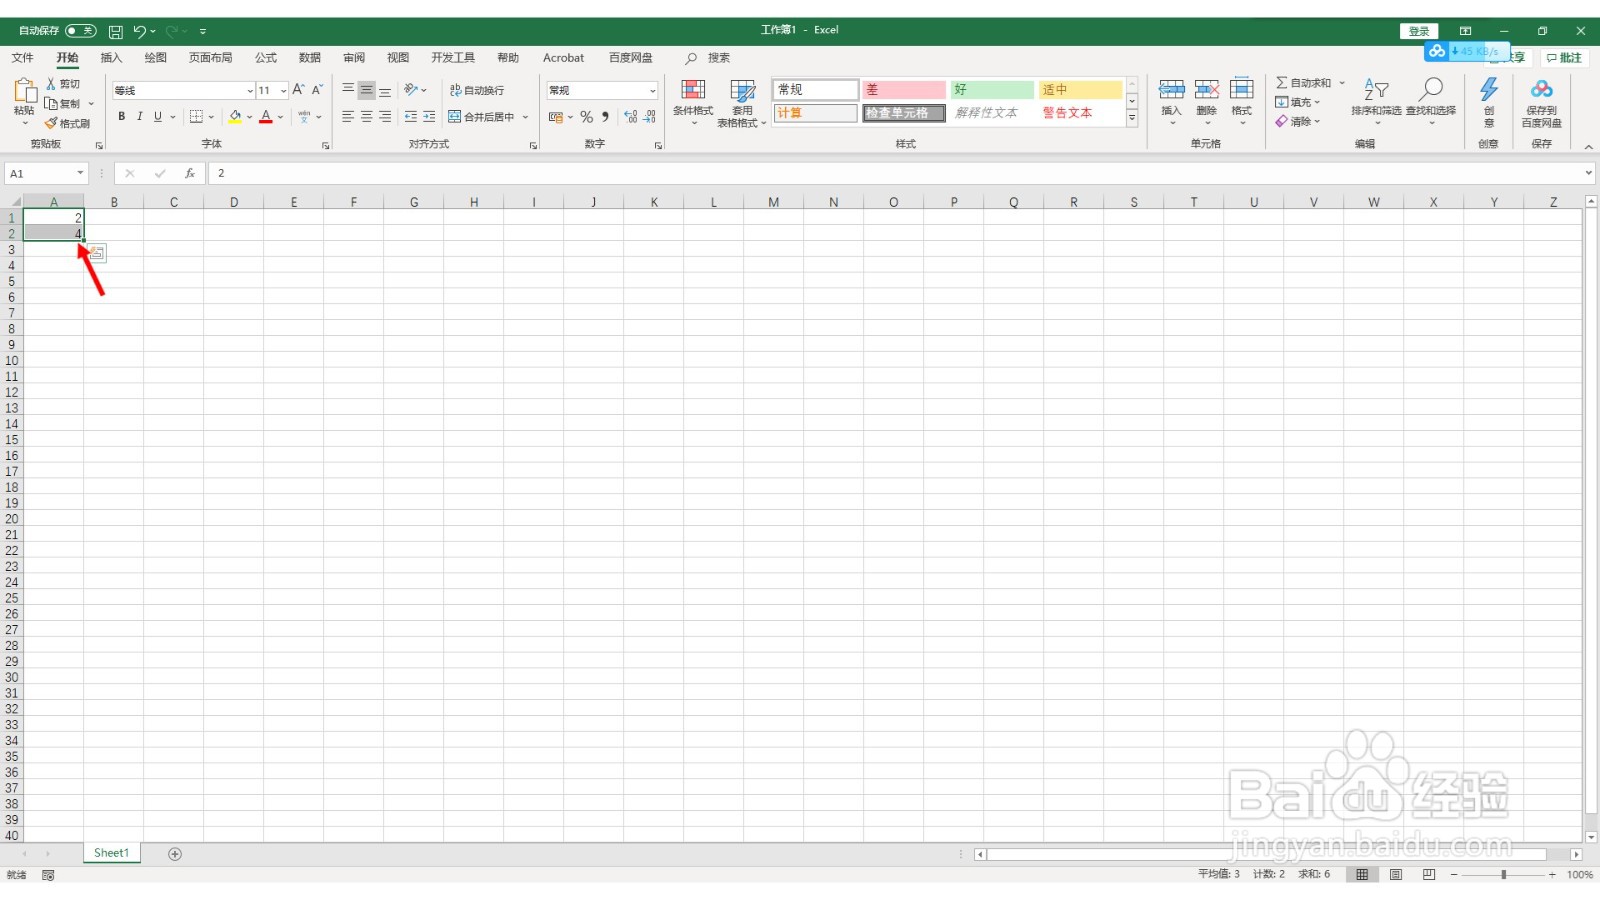Turn on the AutoSave (自动保存) switch
The image size is (1600, 900).
click(x=81, y=31)
